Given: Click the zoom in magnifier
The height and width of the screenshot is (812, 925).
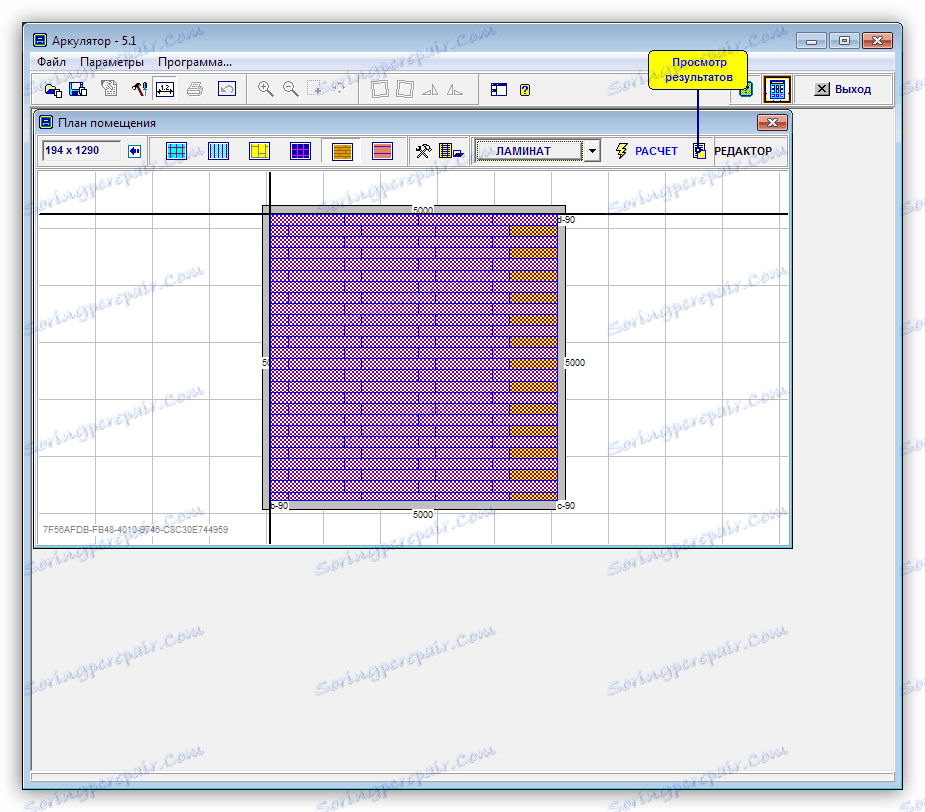Looking at the screenshot, I should click(265, 89).
